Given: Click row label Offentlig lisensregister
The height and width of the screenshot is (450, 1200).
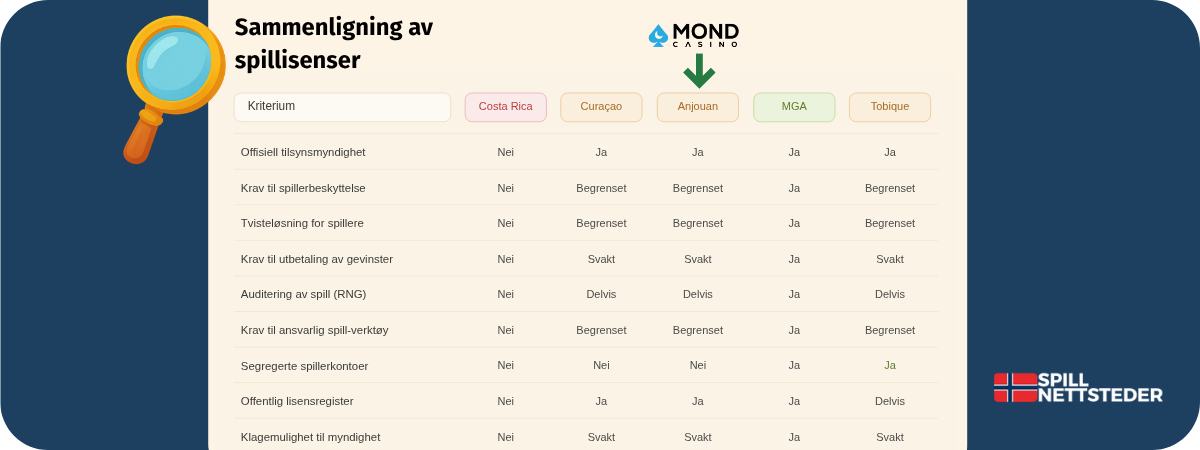Looking at the screenshot, I should click(x=297, y=401).
